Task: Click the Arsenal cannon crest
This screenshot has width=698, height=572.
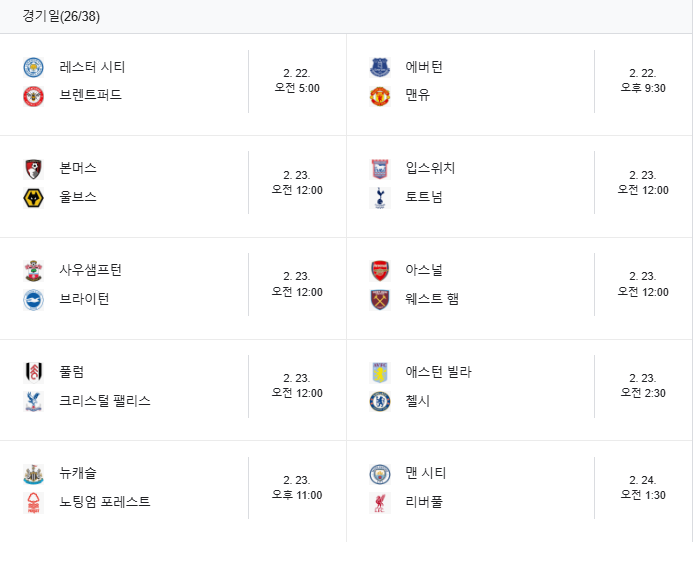Action: (x=380, y=271)
